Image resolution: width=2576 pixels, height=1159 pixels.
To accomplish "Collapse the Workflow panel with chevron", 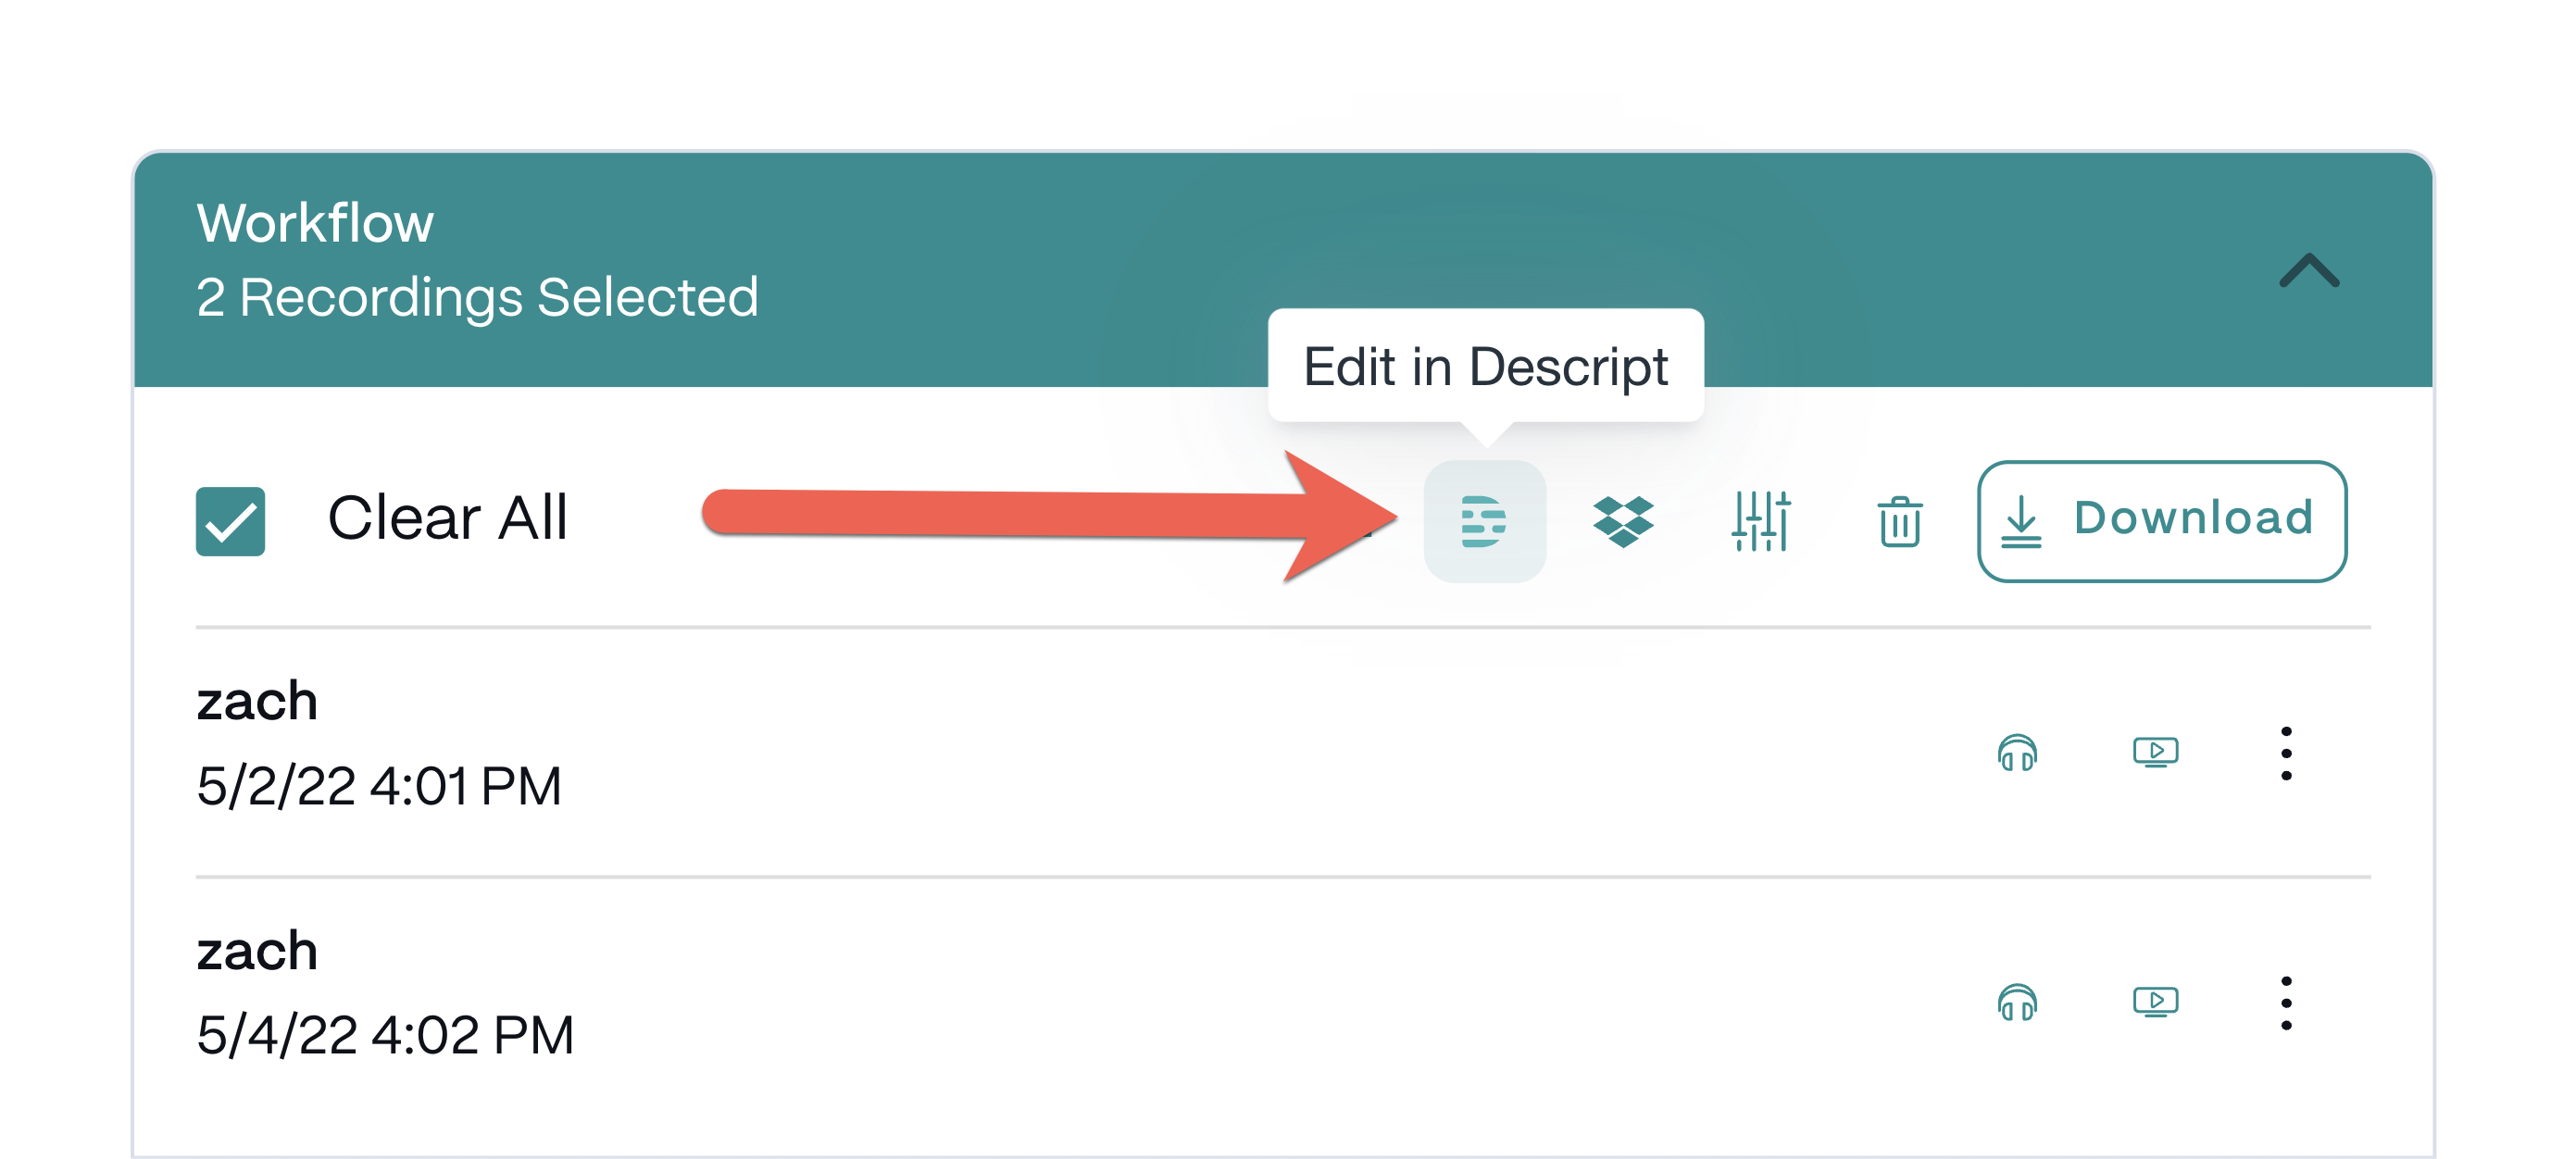I will click(x=2308, y=270).
